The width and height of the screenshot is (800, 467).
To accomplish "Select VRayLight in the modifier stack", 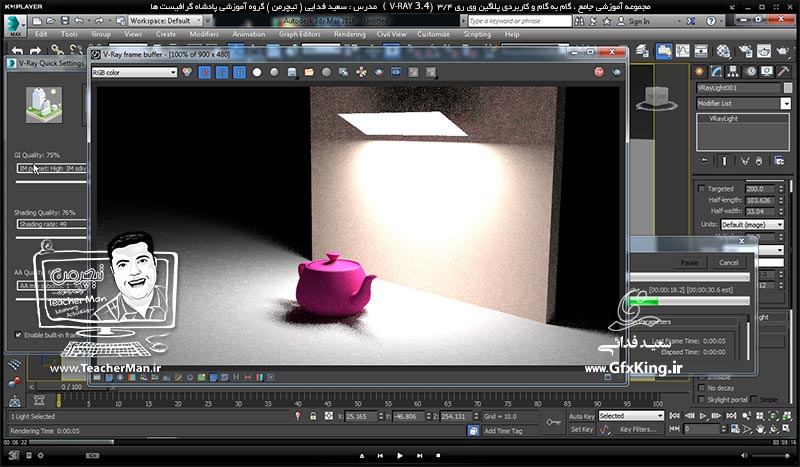I will point(723,118).
